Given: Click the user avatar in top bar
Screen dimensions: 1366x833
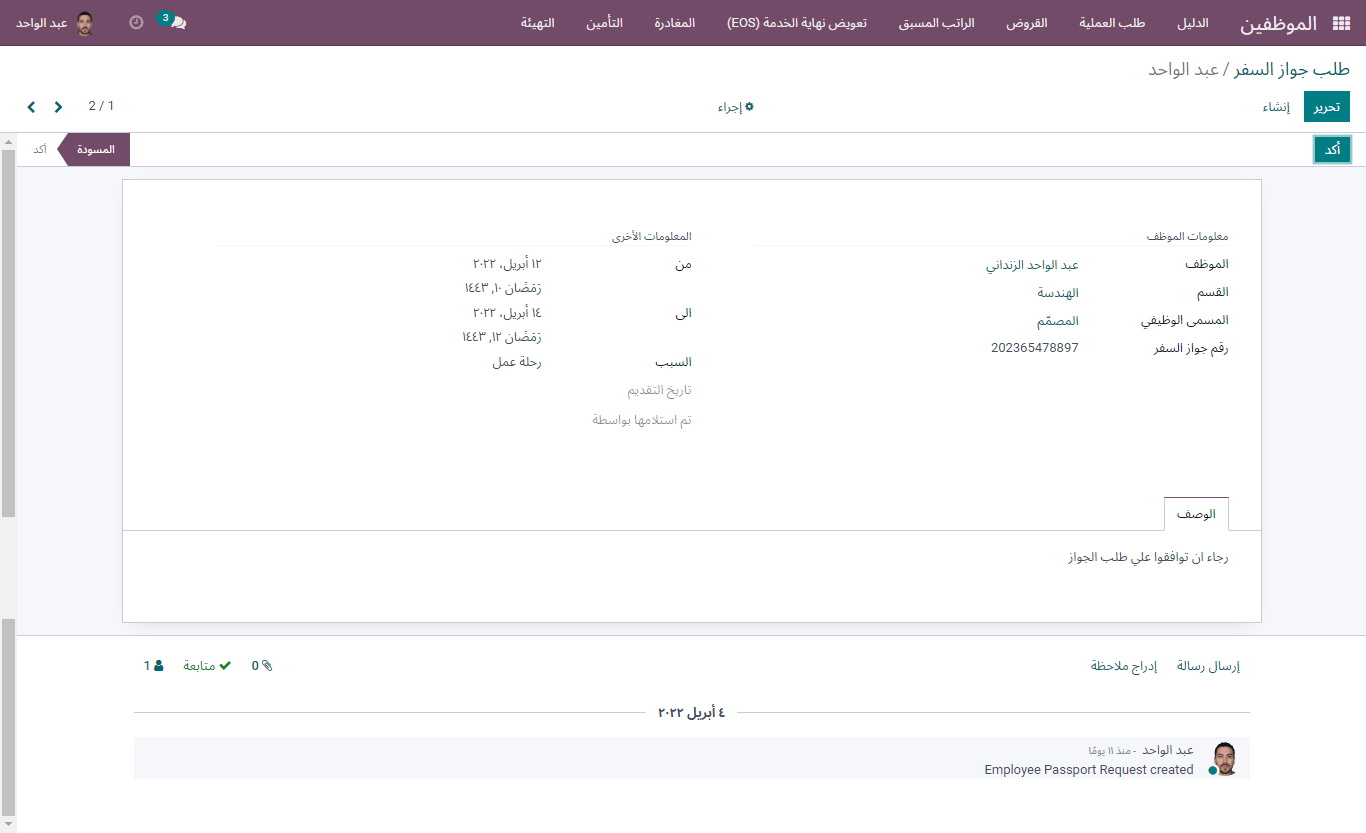Looking at the screenshot, I should coord(85,23).
